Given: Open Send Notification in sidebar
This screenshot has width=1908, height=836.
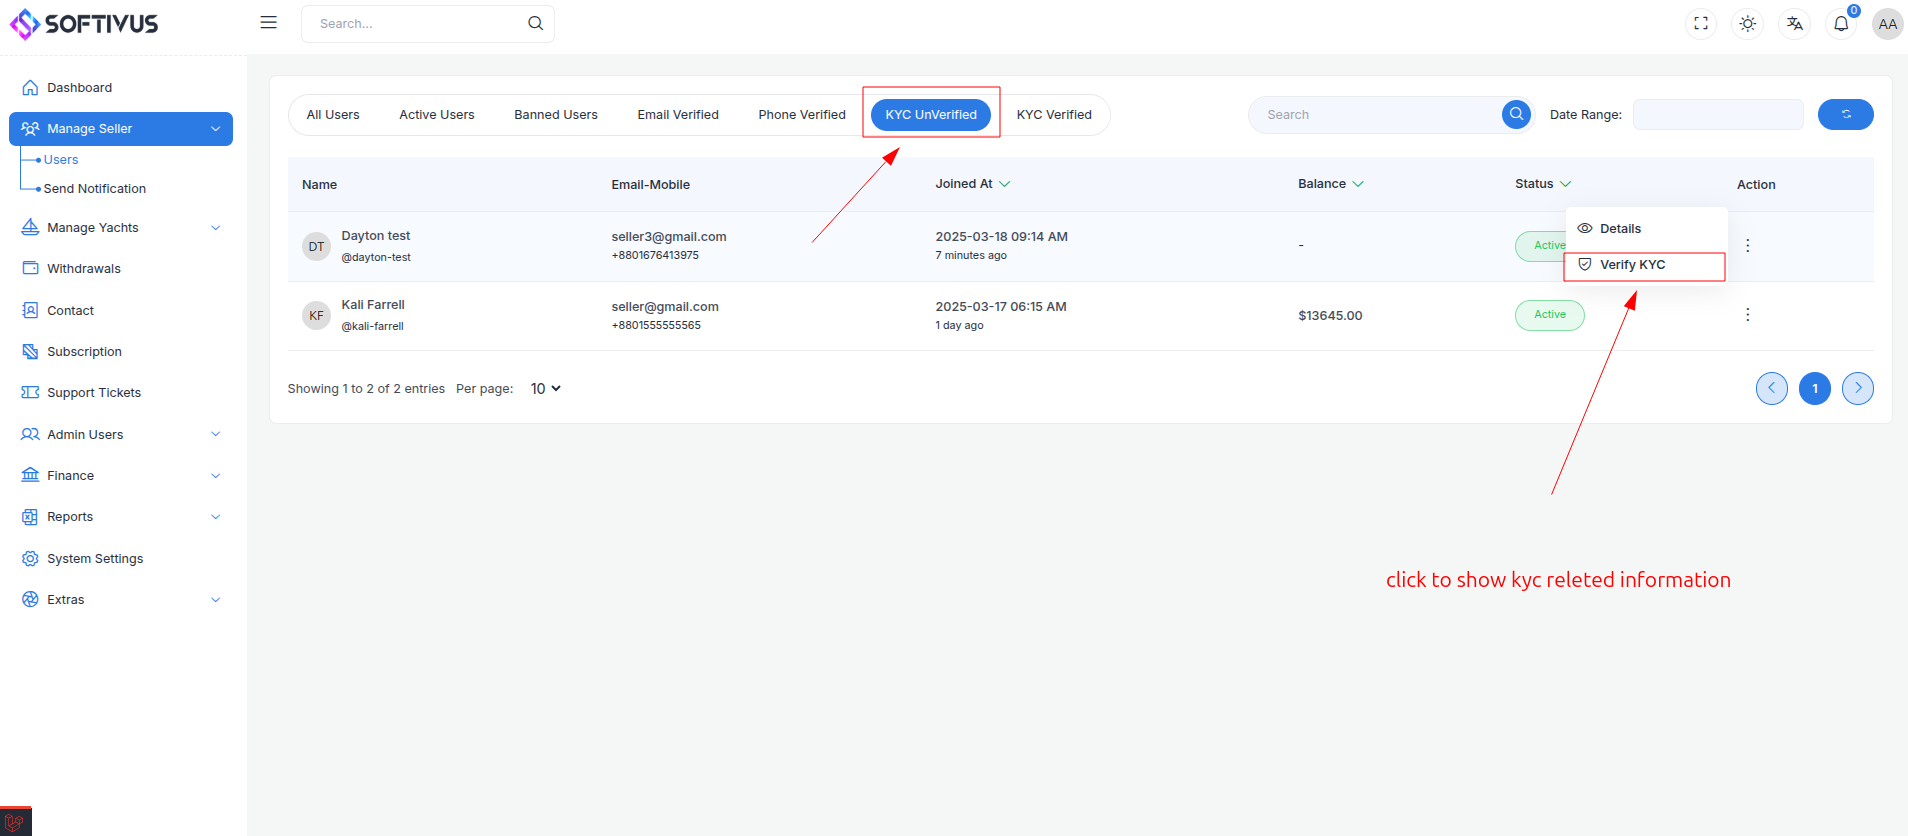Looking at the screenshot, I should [x=95, y=188].
